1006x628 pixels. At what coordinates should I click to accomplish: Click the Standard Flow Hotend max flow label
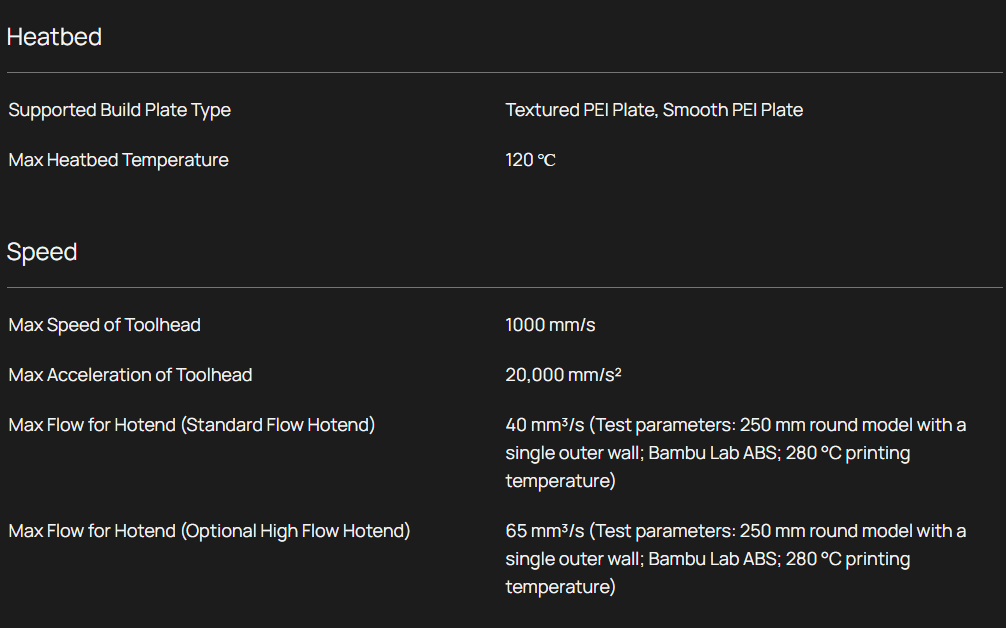click(x=192, y=425)
